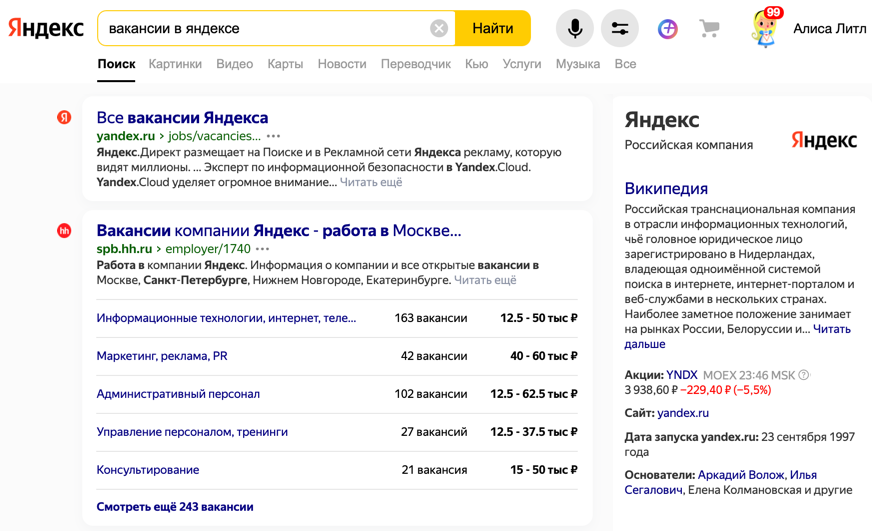Switch to the Картинки tab
The height and width of the screenshot is (531, 872).
pos(175,64)
